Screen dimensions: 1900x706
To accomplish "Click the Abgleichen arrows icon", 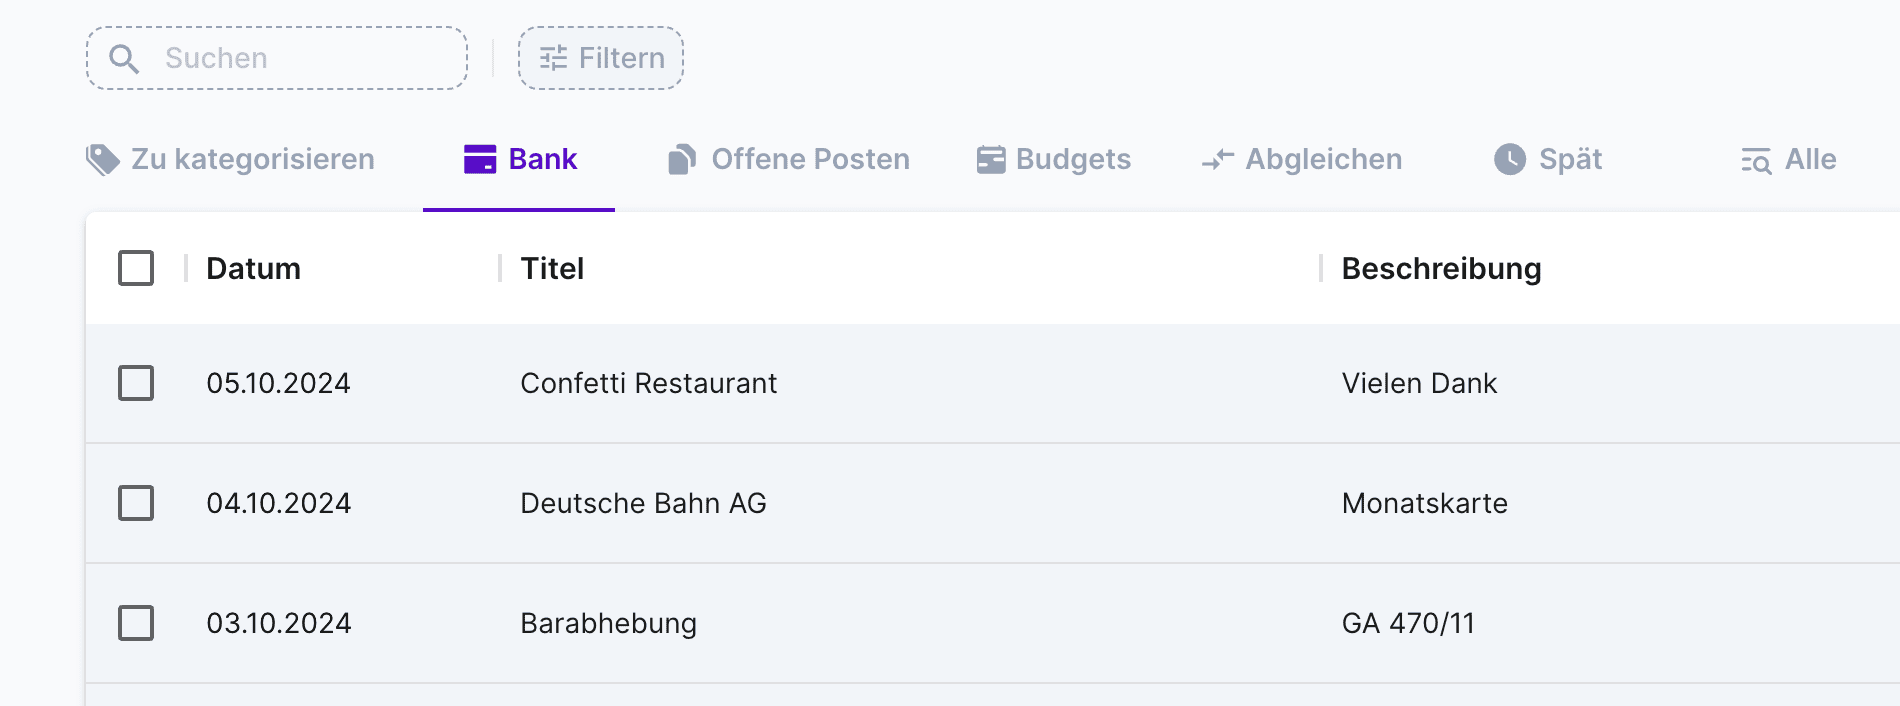I will 1218,160.
